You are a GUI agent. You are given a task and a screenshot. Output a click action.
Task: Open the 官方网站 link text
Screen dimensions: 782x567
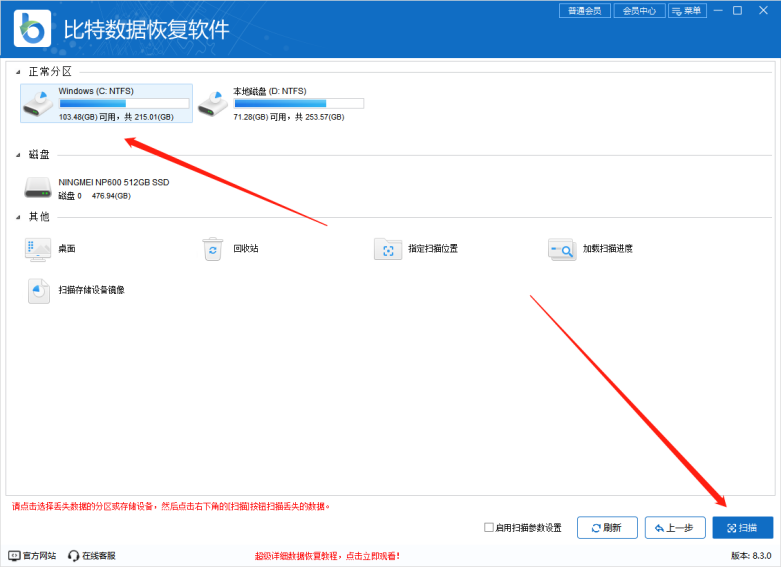pyautogui.click(x=39, y=556)
